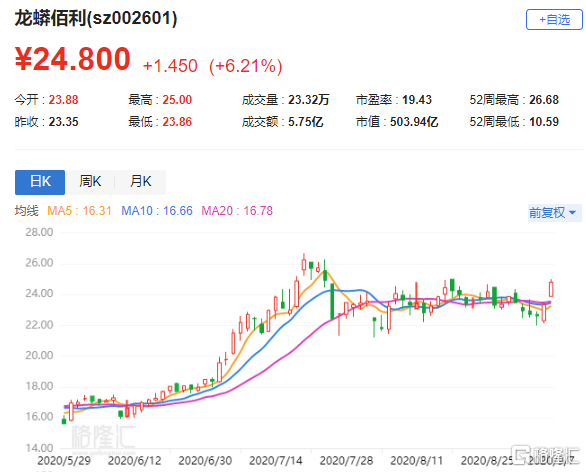Click the MA20 : 16.78 indicator label
Screen dimensions: 586x472
coord(237,211)
